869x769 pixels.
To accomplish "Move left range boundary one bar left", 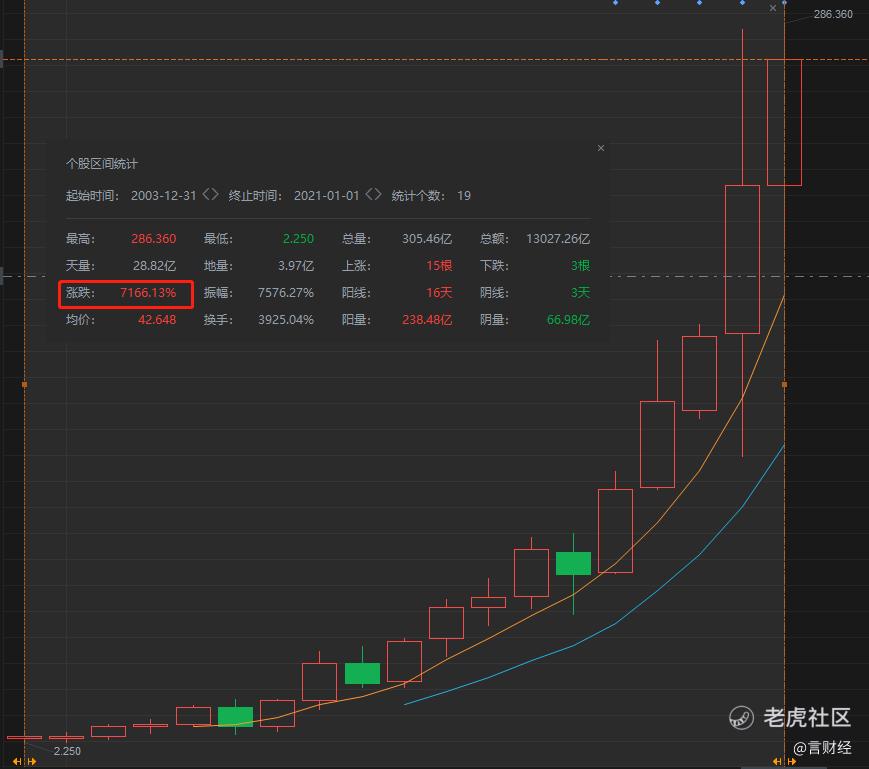I will click(17, 762).
